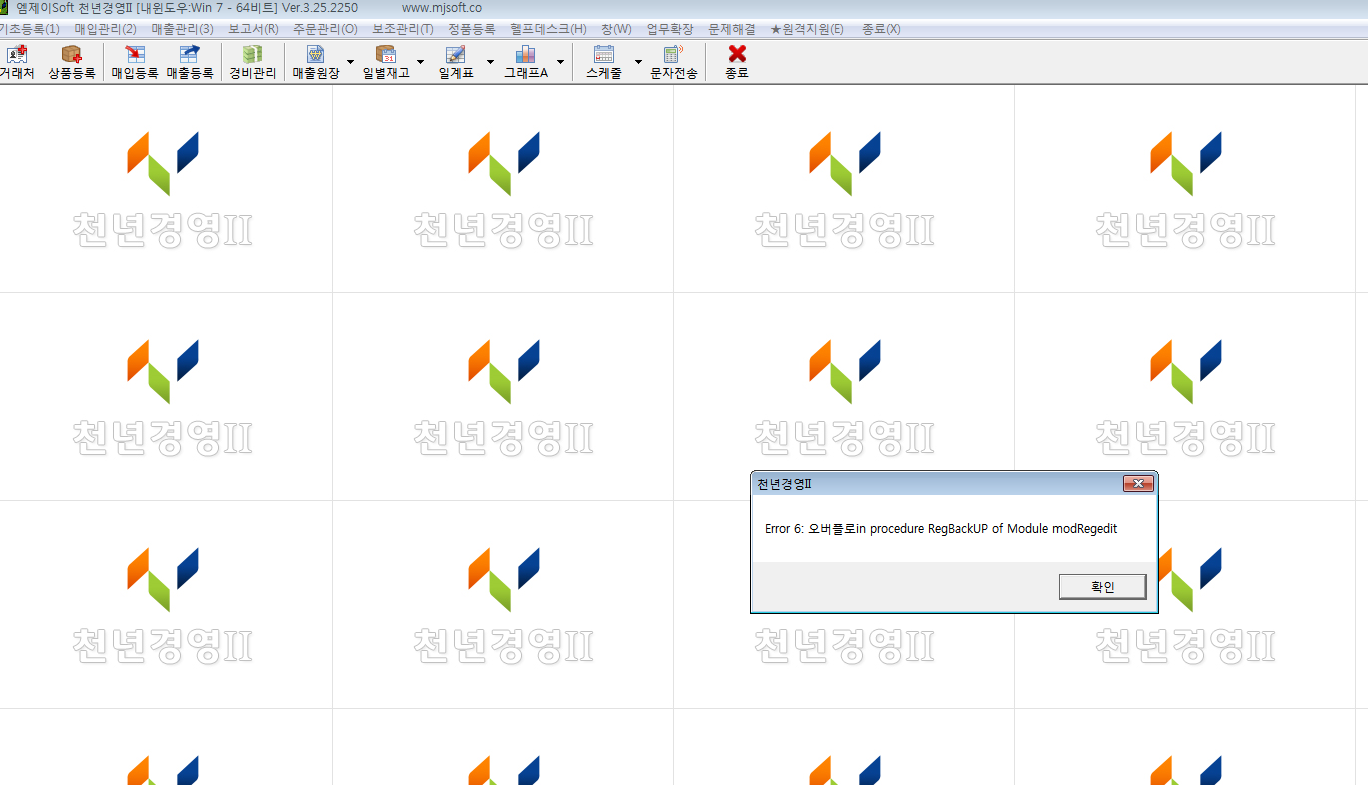Open the 일계표 daily summary icon

point(456,62)
